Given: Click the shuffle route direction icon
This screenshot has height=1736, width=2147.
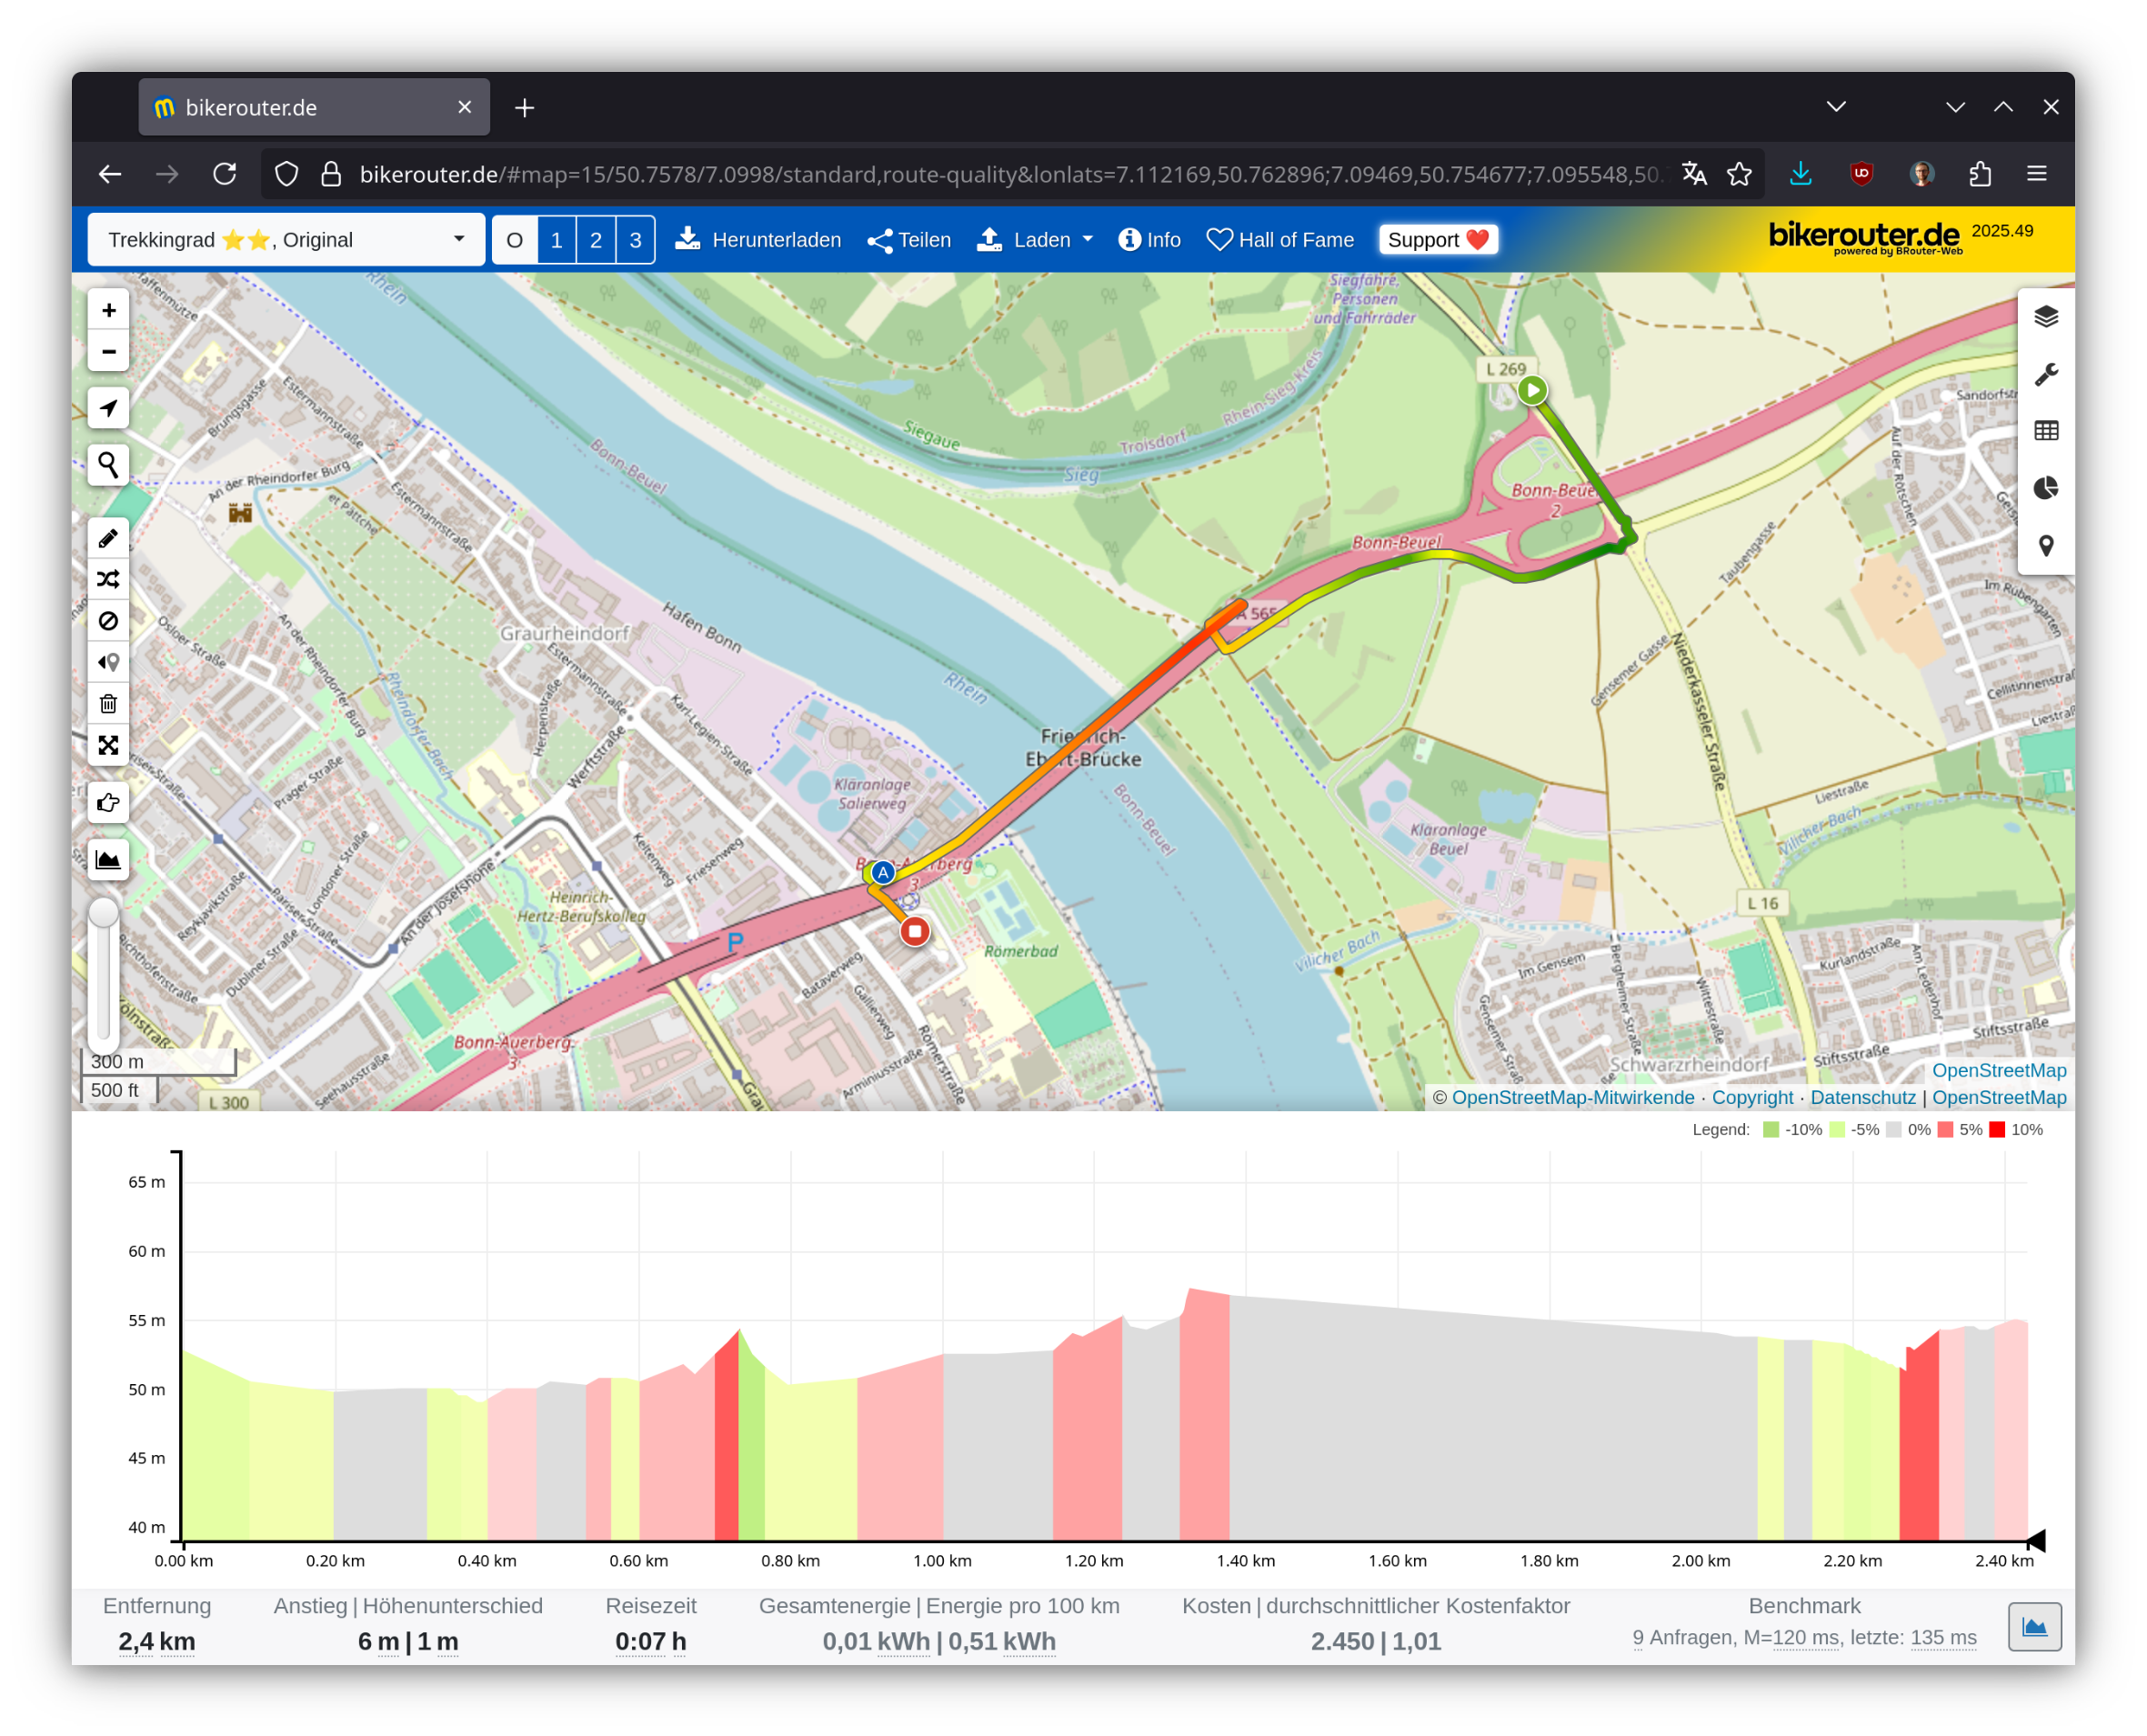Looking at the screenshot, I should [108, 580].
